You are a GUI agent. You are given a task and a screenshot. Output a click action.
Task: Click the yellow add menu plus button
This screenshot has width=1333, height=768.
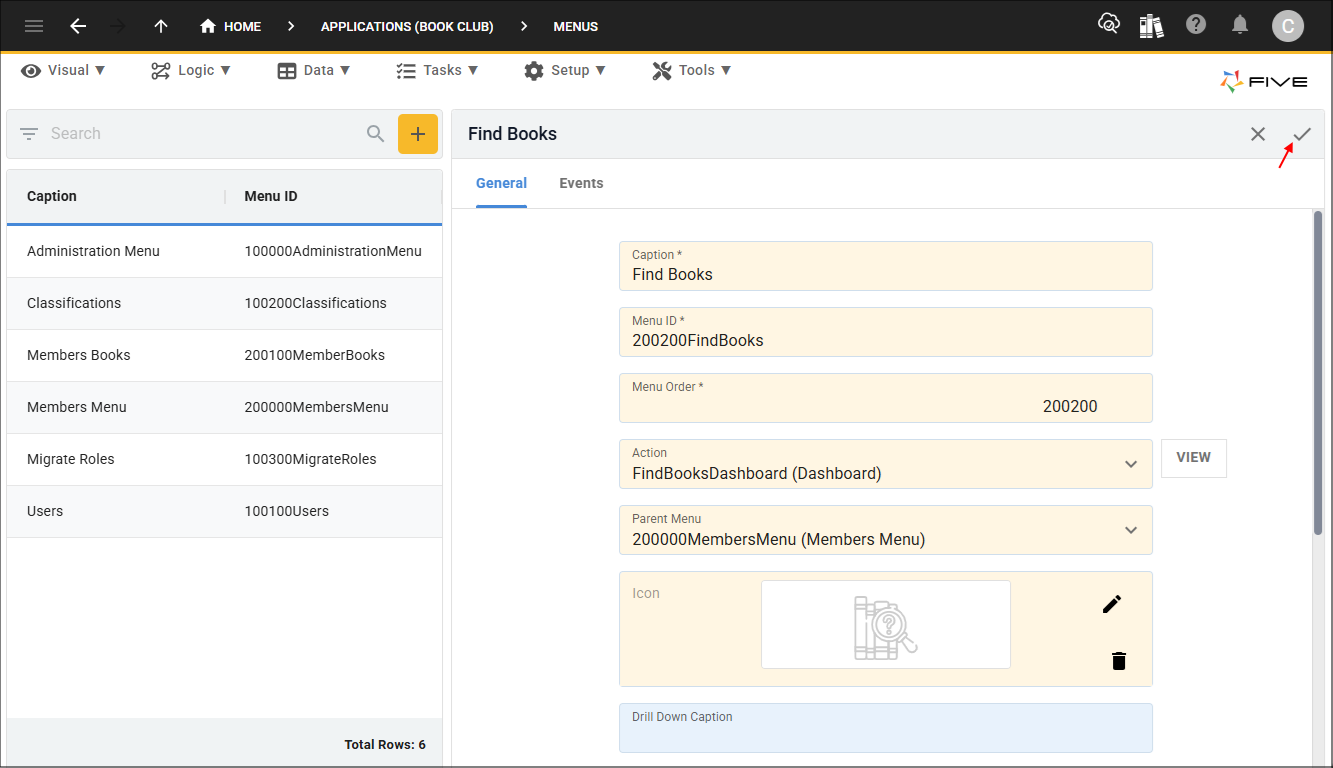418,134
